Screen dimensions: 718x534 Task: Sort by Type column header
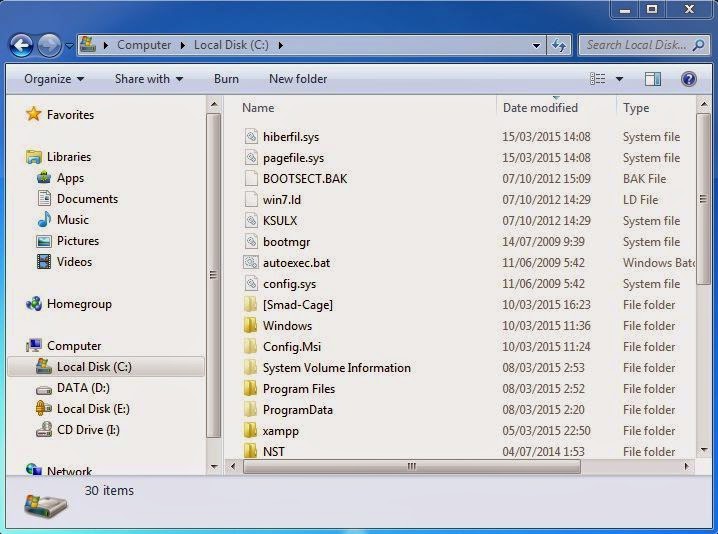click(636, 108)
